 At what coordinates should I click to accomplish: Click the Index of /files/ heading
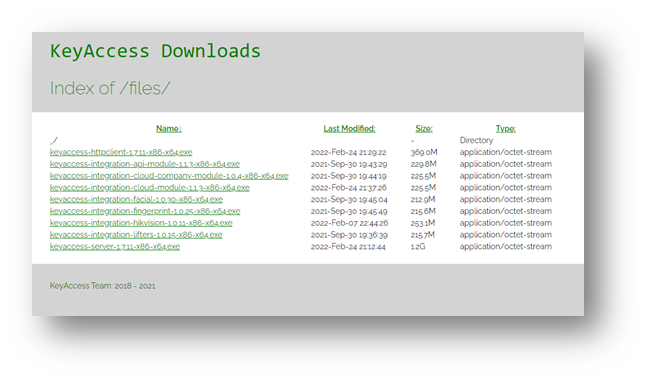pyautogui.click(x=110, y=88)
